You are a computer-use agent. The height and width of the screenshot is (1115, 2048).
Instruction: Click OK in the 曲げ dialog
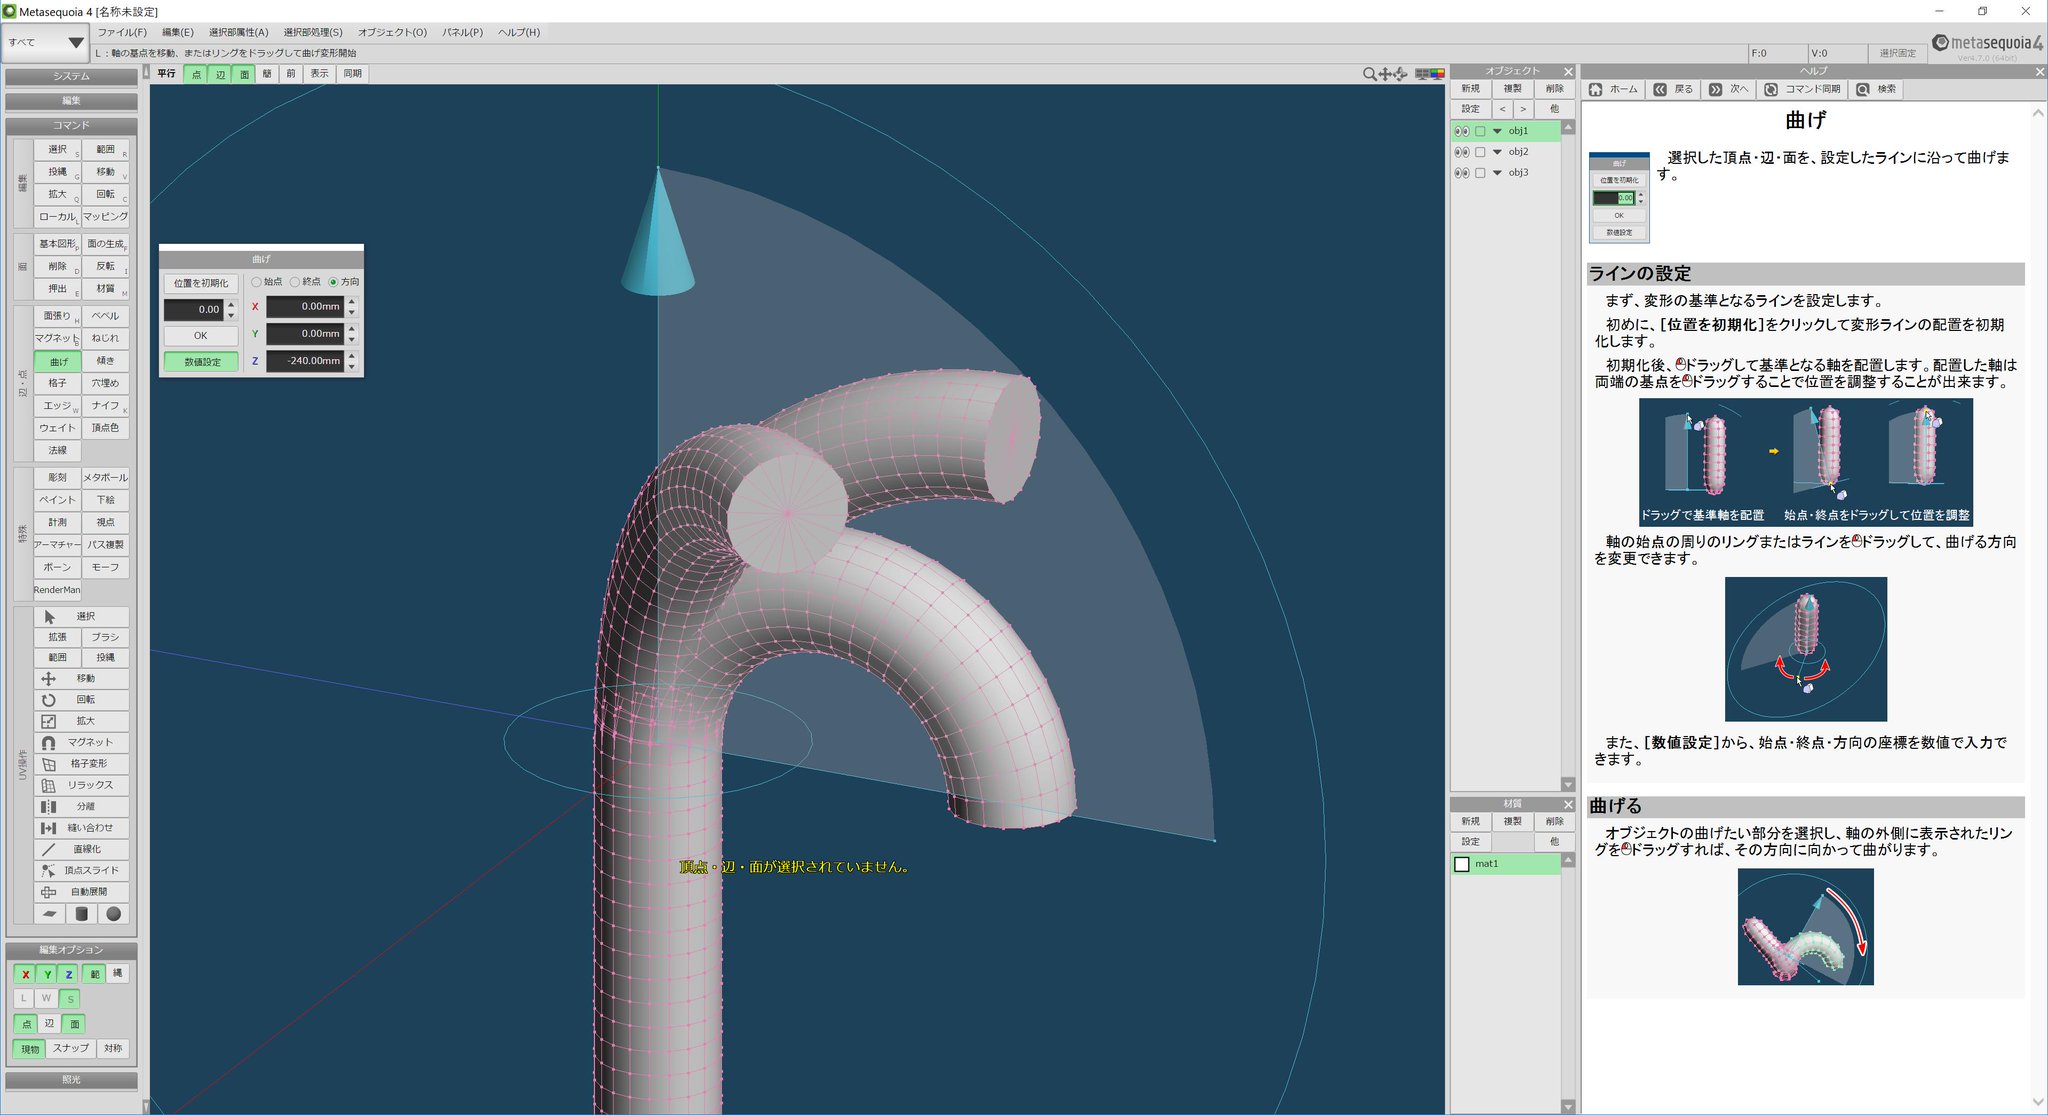pyautogui.click(x=201, y=336)
